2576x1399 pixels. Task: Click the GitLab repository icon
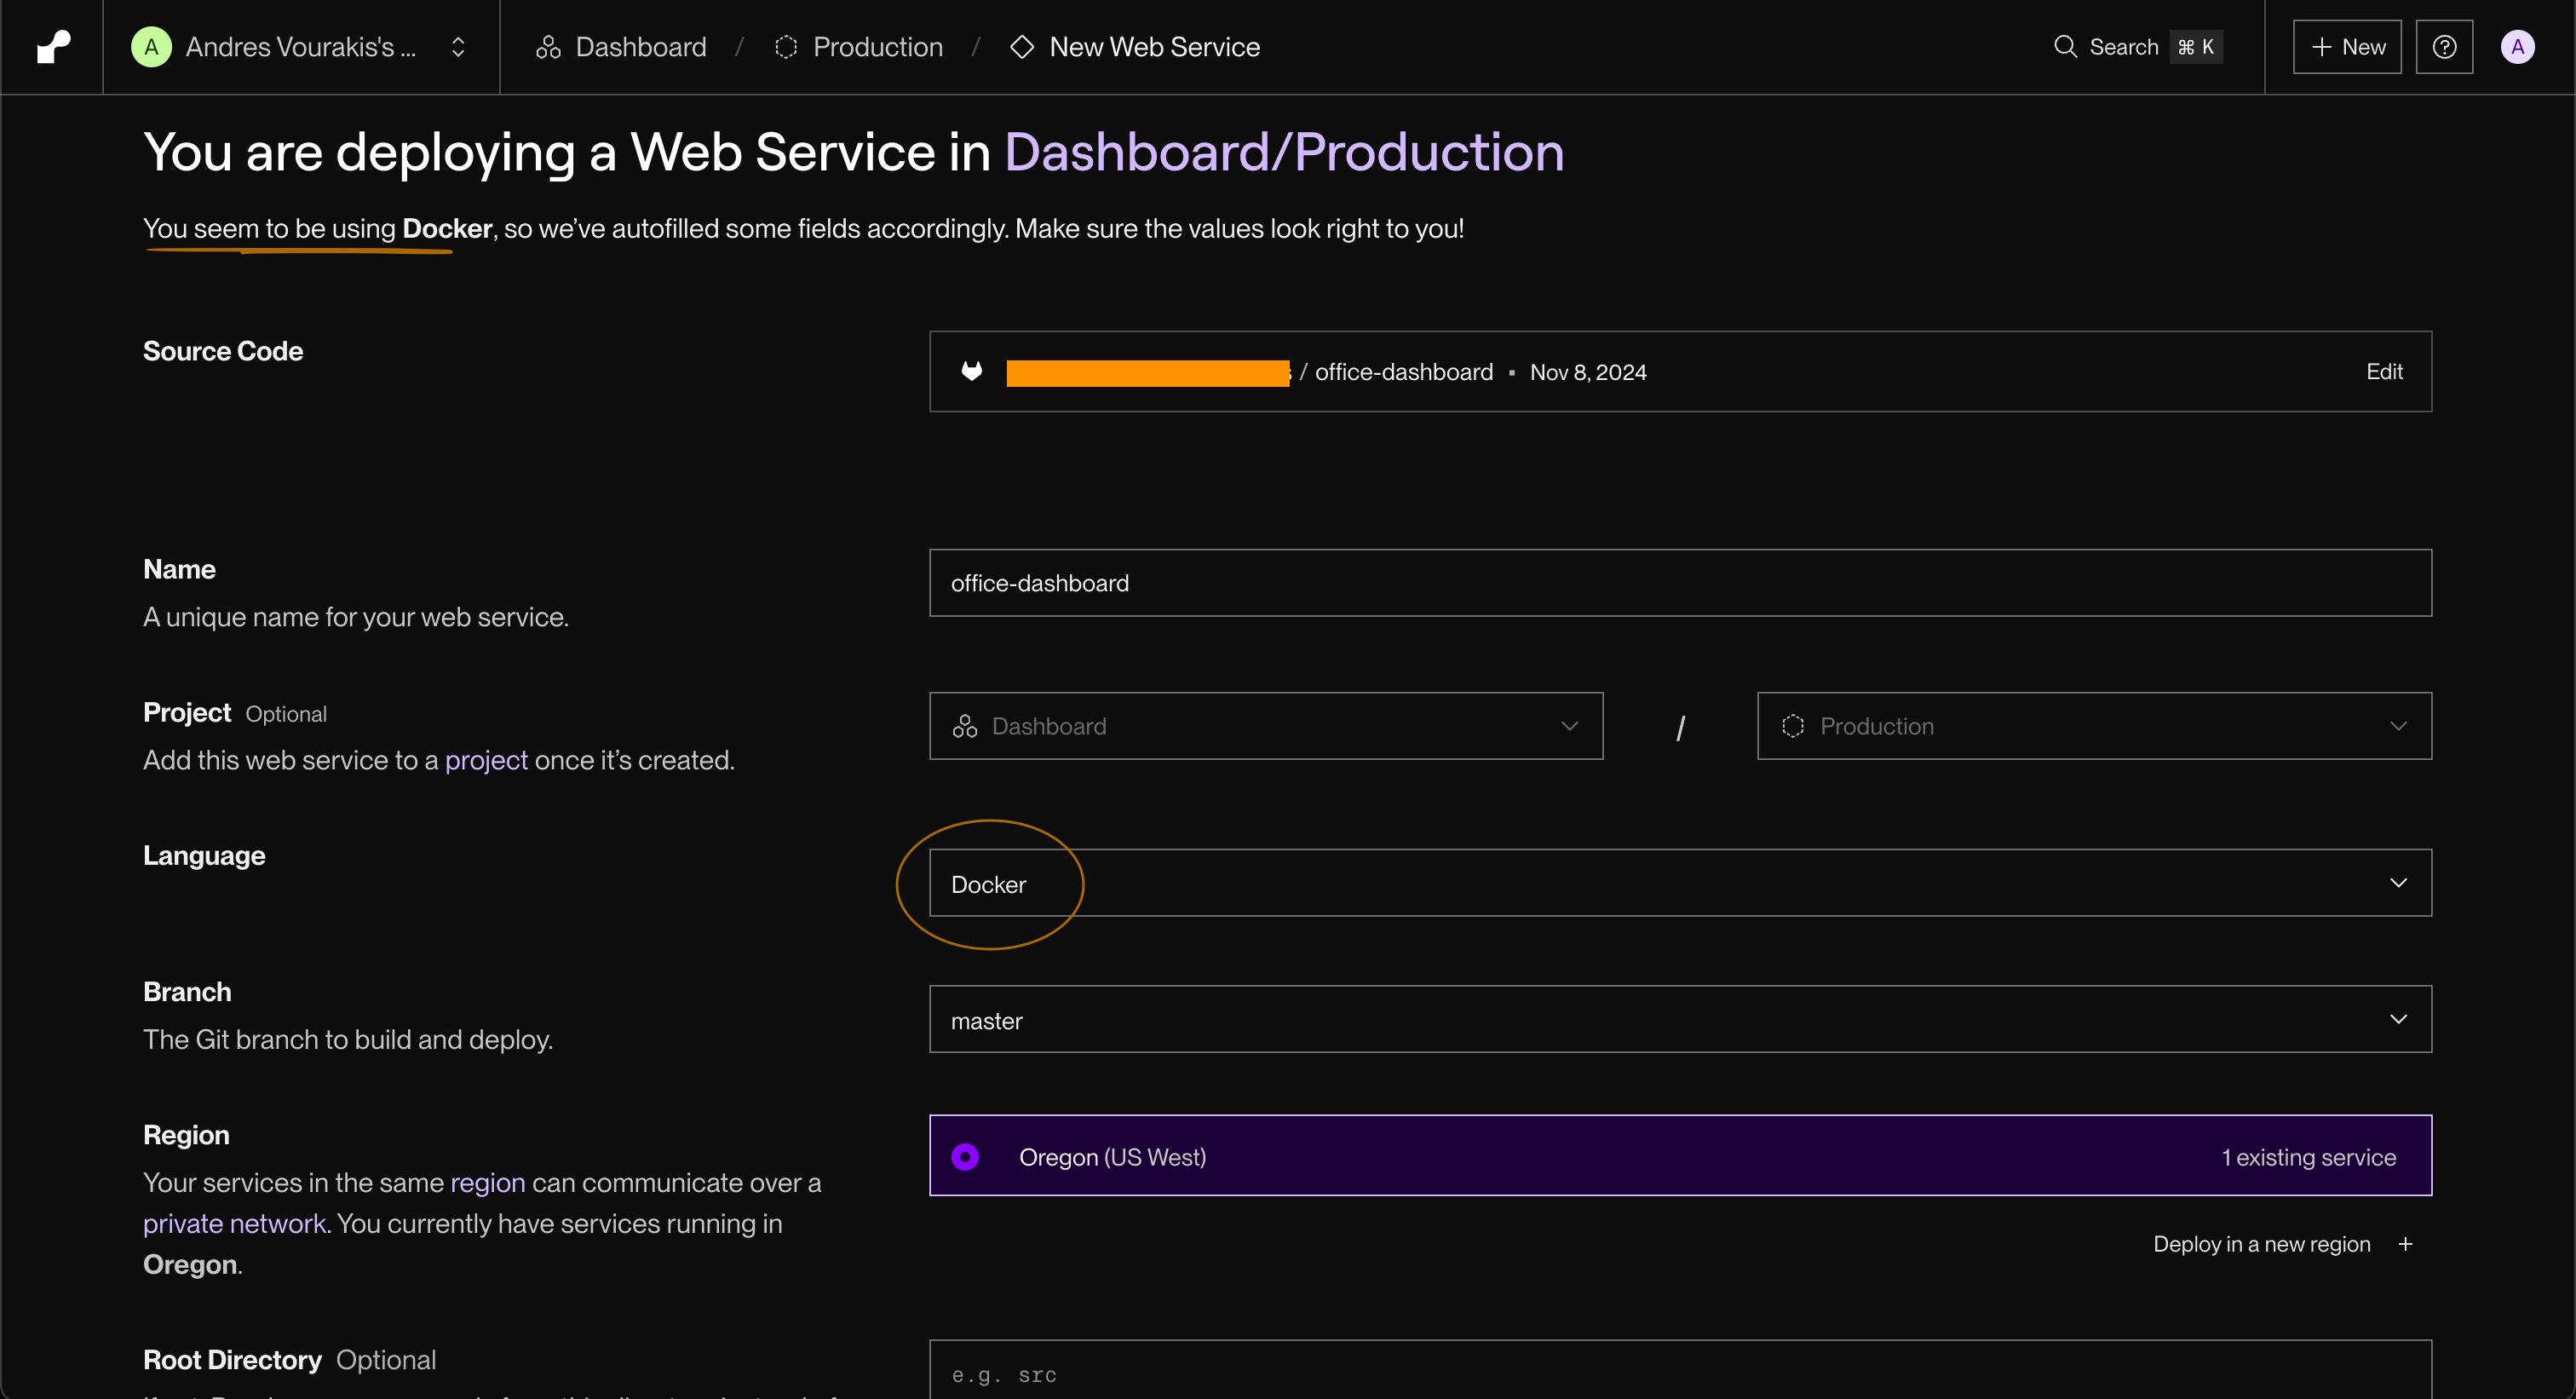(x=971, y=372)
